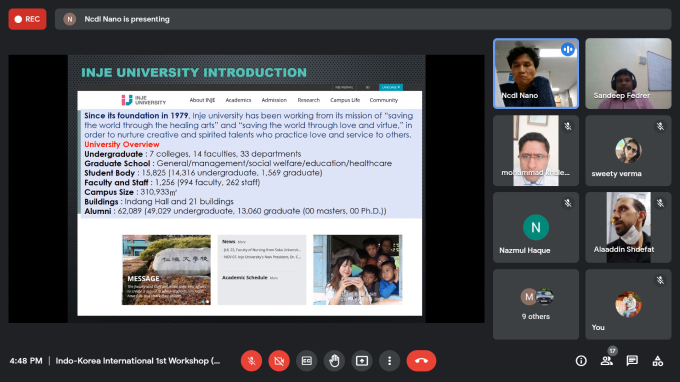The height and width of the screenshot is (382, 680).
Task: Select the mohammad video tile
Action: point(536,150)
